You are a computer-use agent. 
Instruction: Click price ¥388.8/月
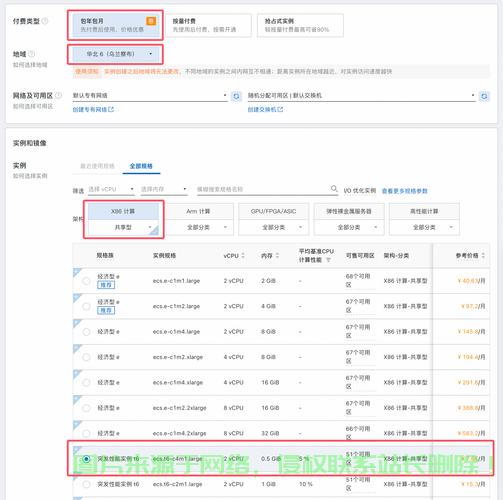pos(471,408)
